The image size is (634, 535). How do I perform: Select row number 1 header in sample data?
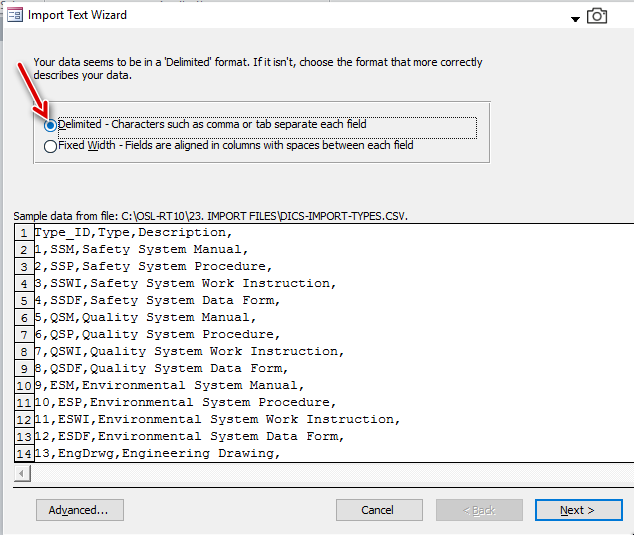point(24,233)
